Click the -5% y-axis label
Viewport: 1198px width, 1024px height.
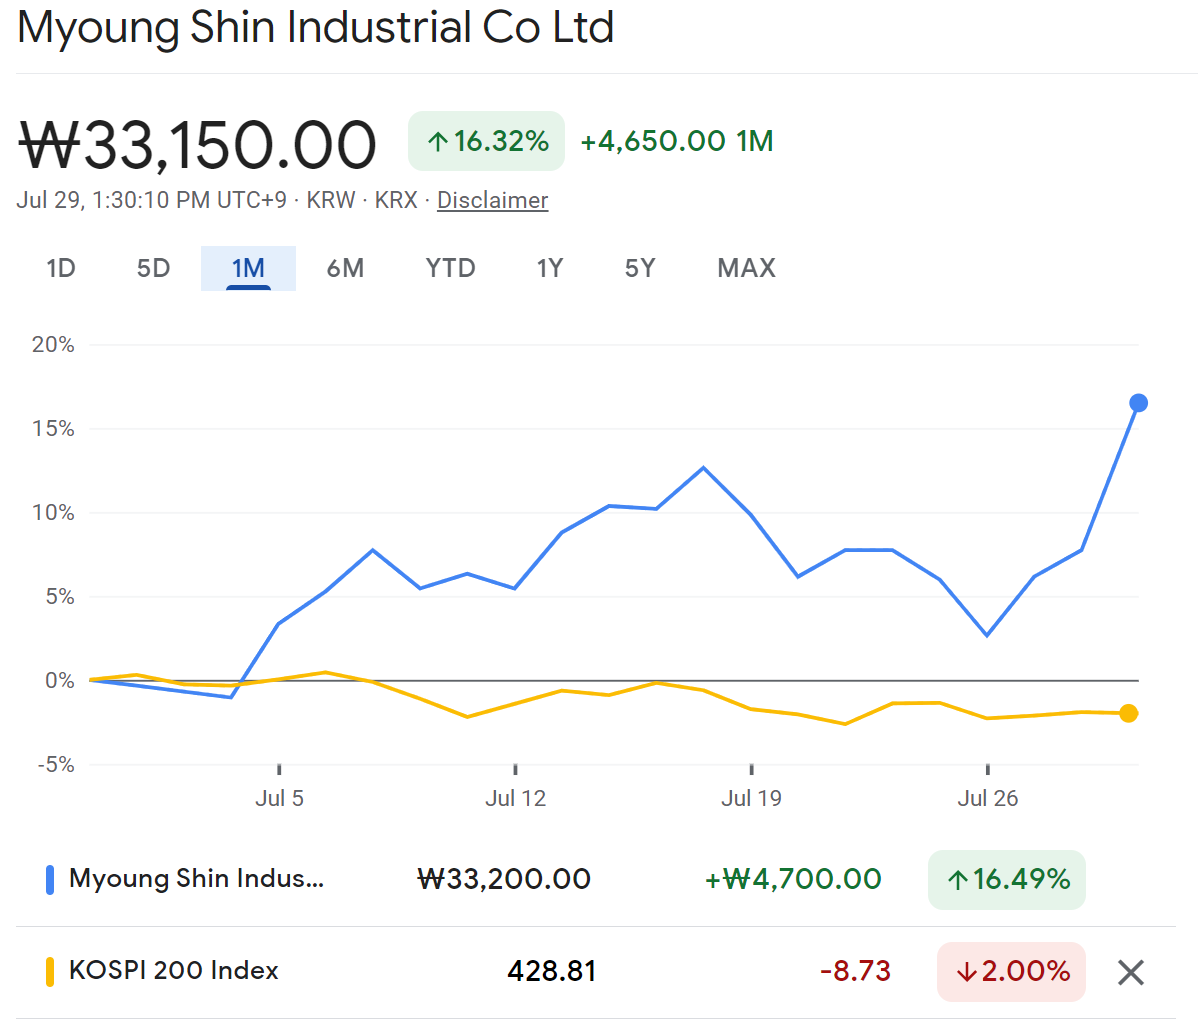(x=56, y=765)
